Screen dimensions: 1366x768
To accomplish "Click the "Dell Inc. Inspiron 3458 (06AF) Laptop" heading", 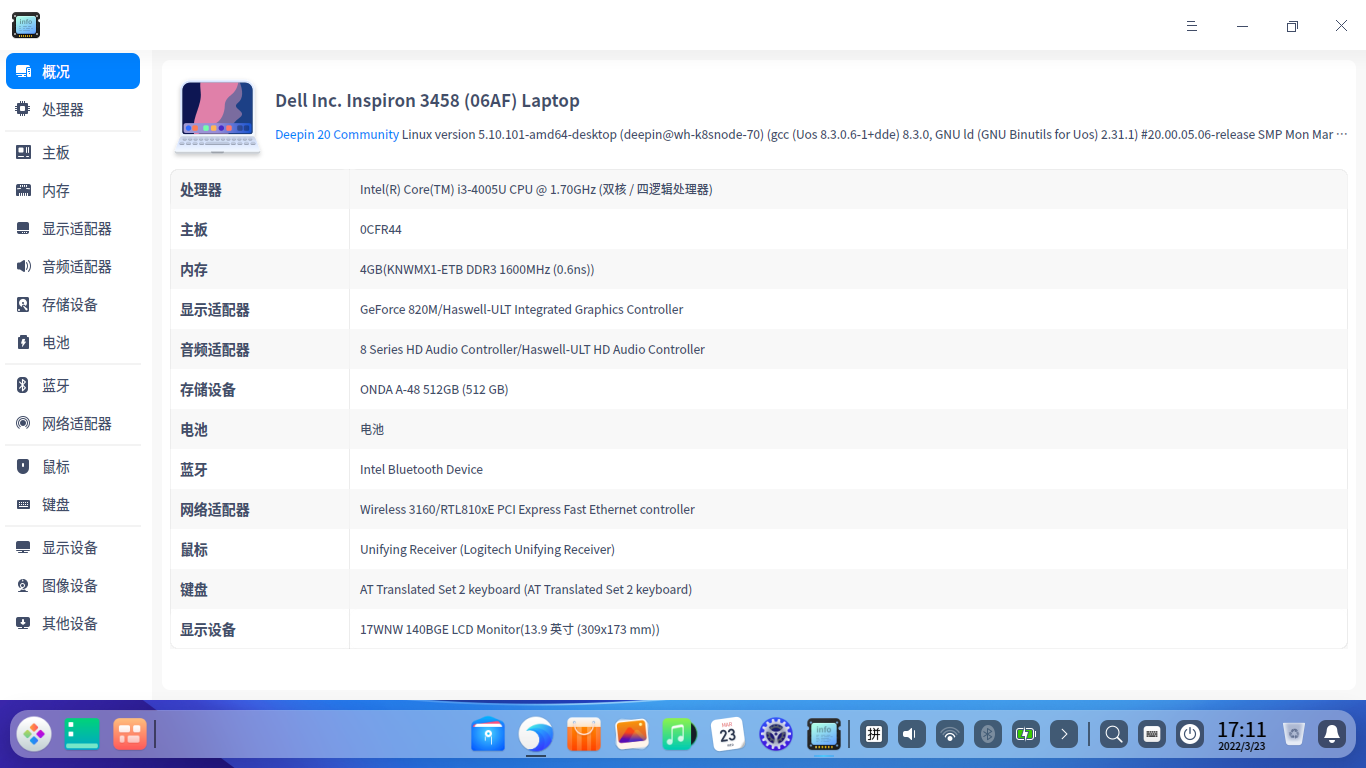I will 427,100.
